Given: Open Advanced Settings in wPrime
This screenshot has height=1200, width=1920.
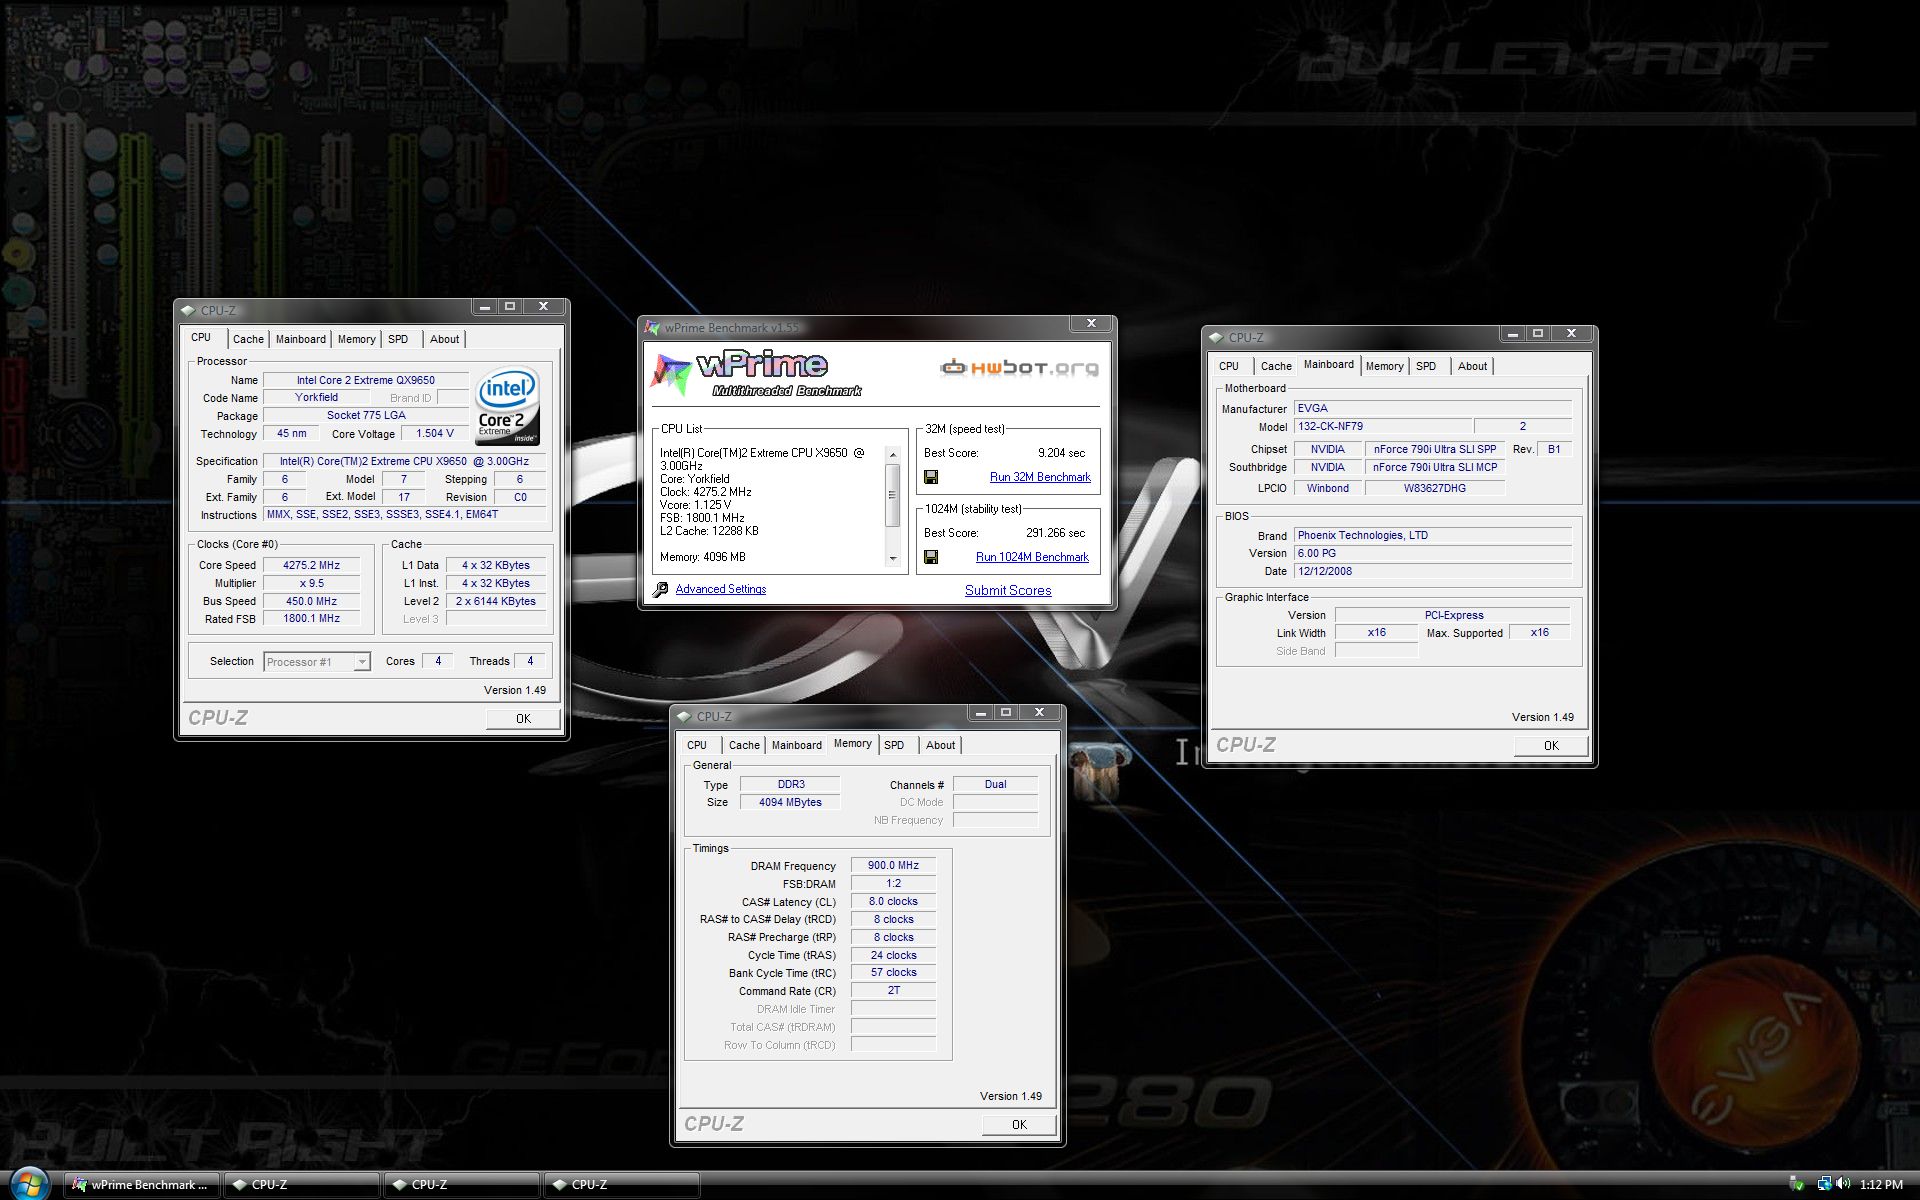Looking at the screenshot, I should [721, 589].
